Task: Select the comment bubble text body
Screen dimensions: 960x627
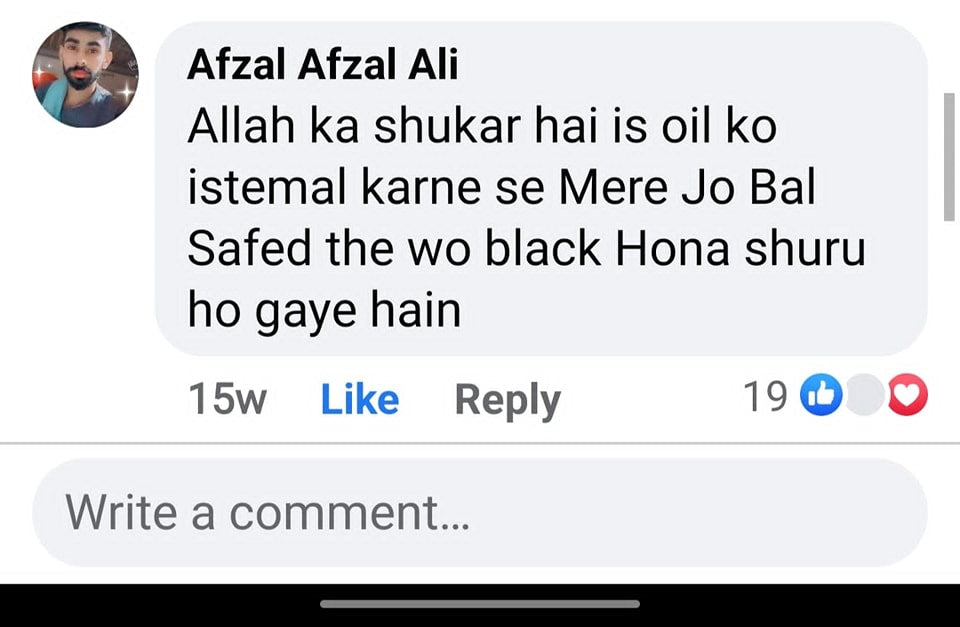Action: pyautogui.click(x=526, y=217)
